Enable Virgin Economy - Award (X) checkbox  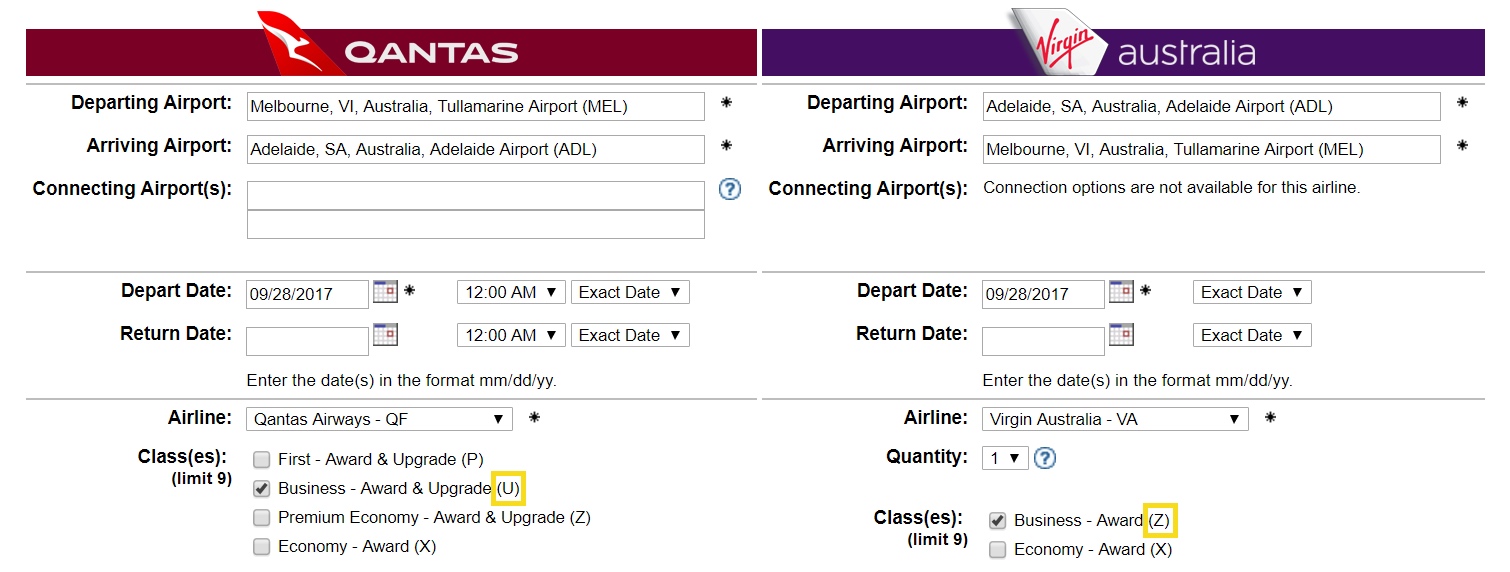[997, 550]
